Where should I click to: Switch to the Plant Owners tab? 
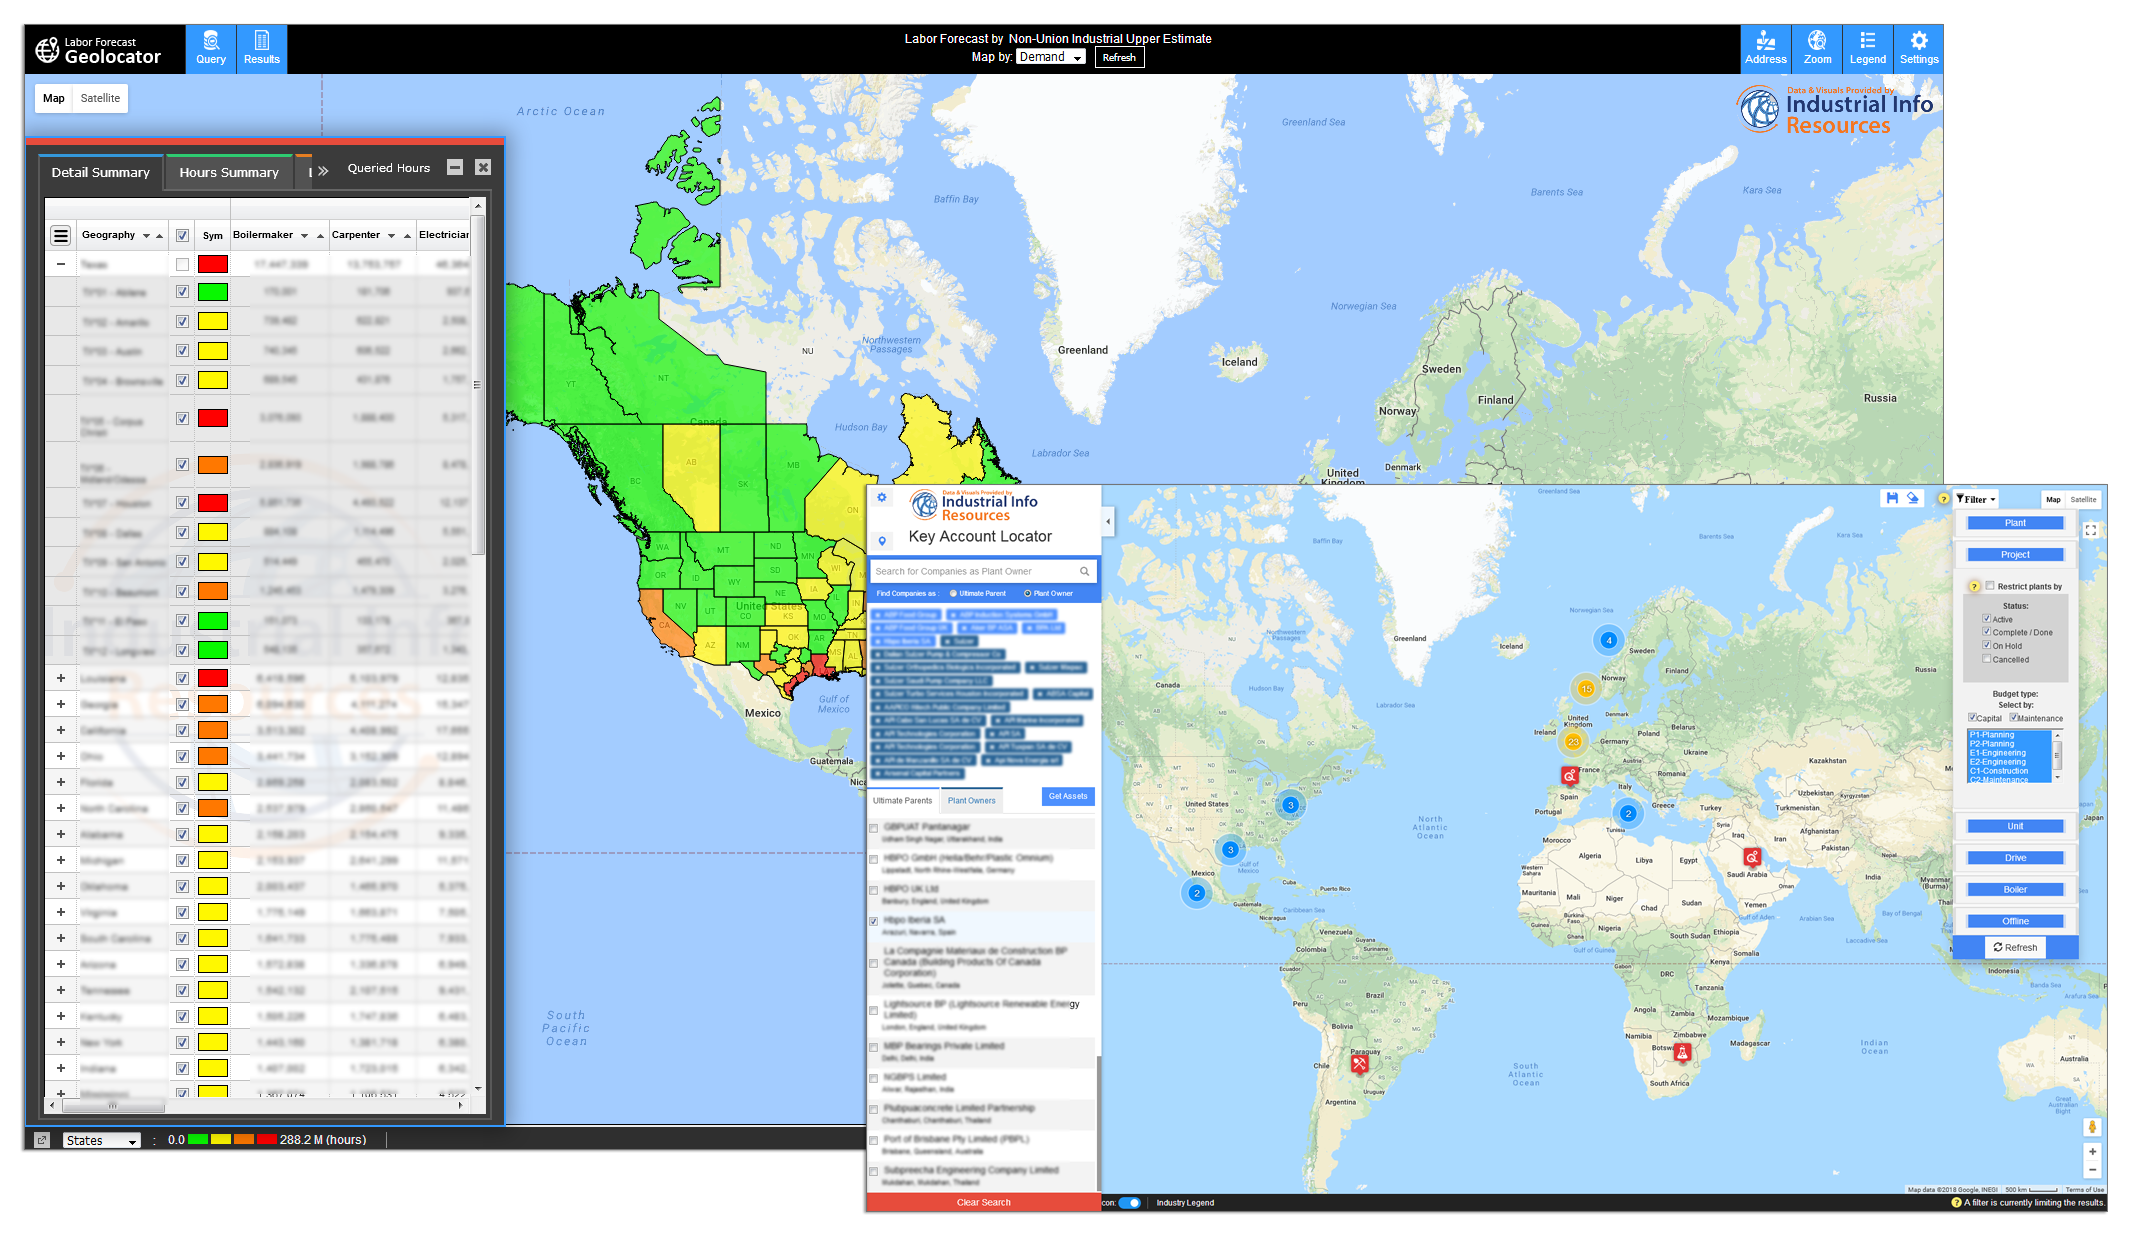pos(971,800)
